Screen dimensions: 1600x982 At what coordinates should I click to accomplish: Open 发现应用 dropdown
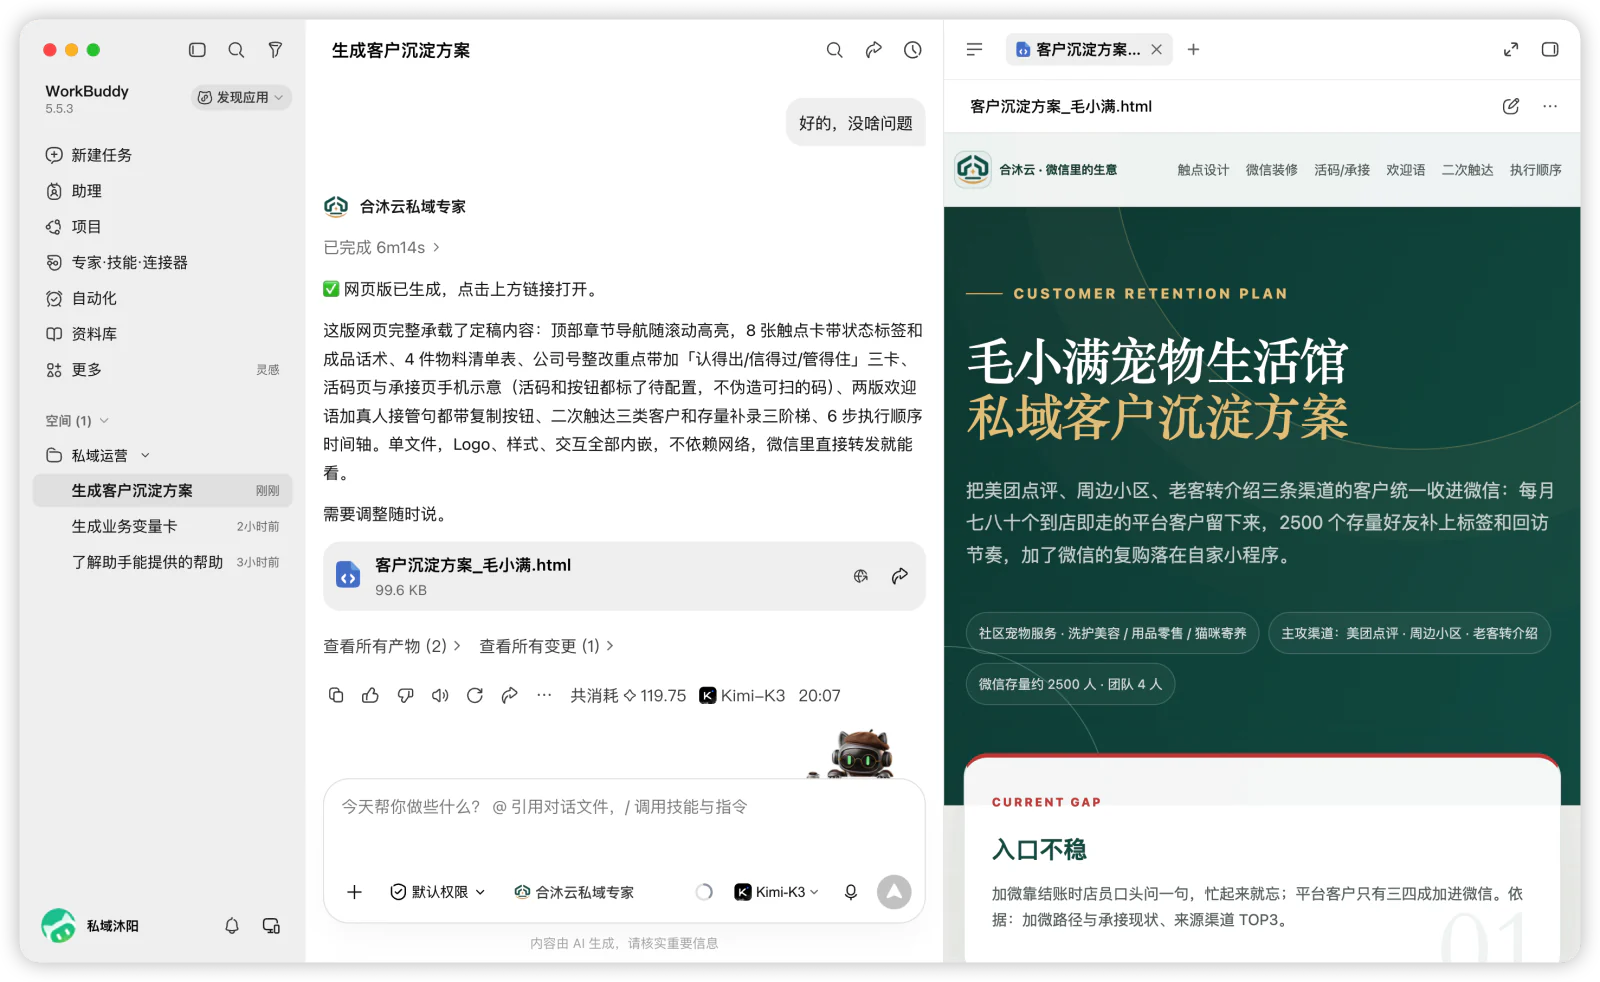(x=241, y=97)
